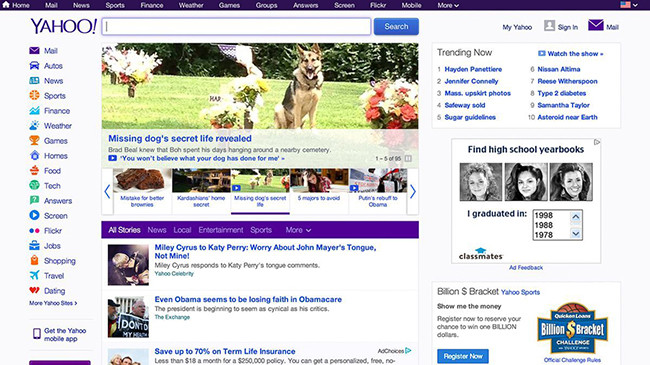Viewport: 650px width, 365px height.
Task: Click the Yahoo logo
Action: [x=63, y=26]
